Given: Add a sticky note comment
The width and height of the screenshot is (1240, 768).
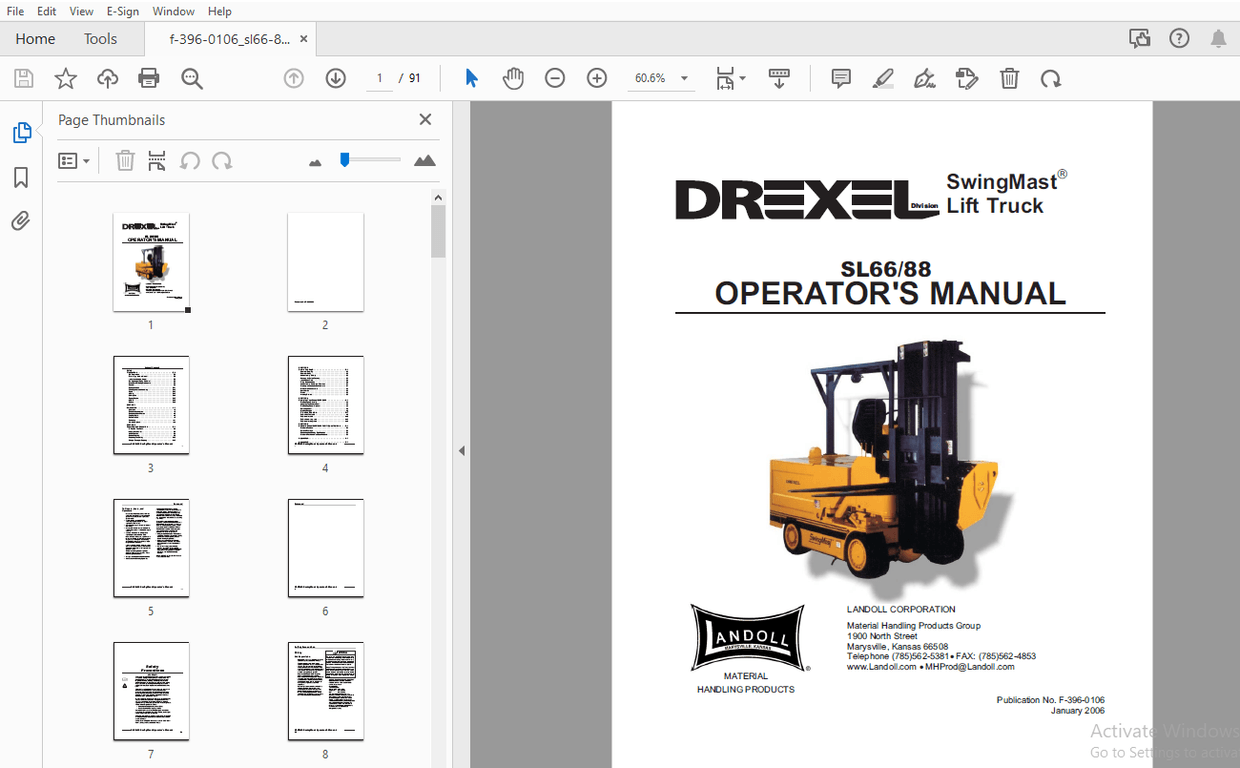Looking at the screenshot, I should [x=840, y=78].
